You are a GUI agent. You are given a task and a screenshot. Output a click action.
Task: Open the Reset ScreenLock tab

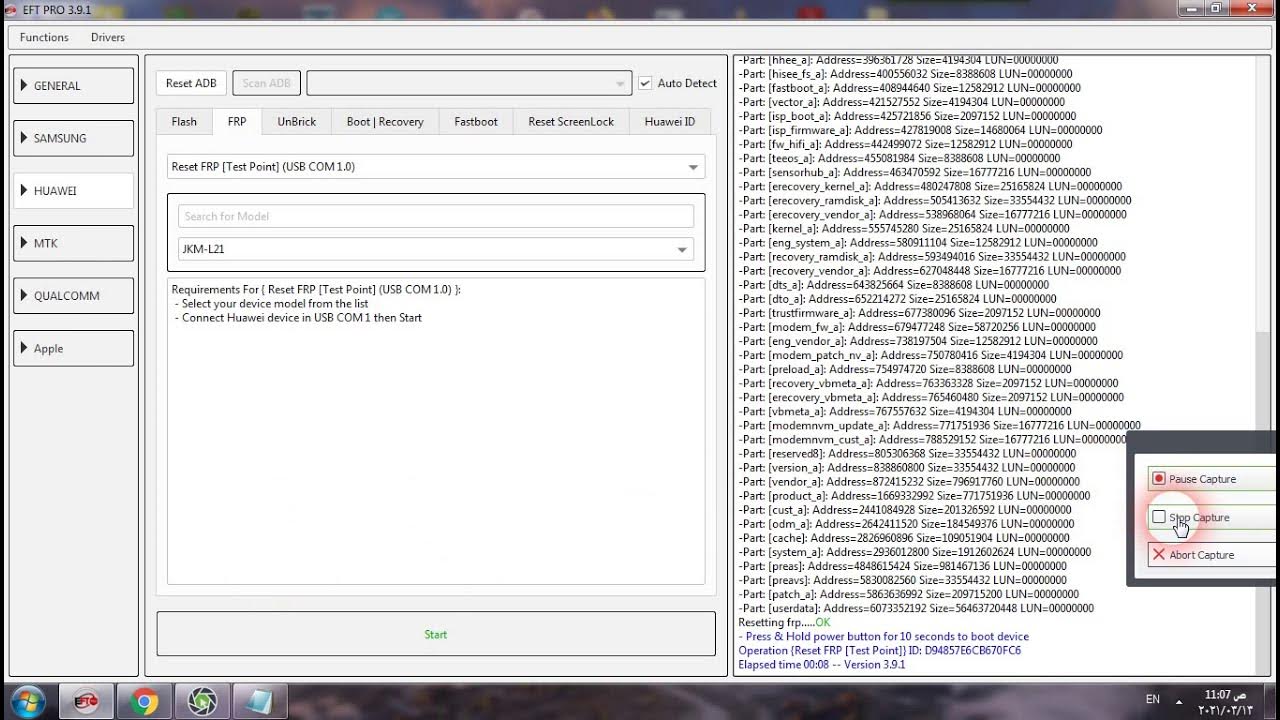click(571, 121)
